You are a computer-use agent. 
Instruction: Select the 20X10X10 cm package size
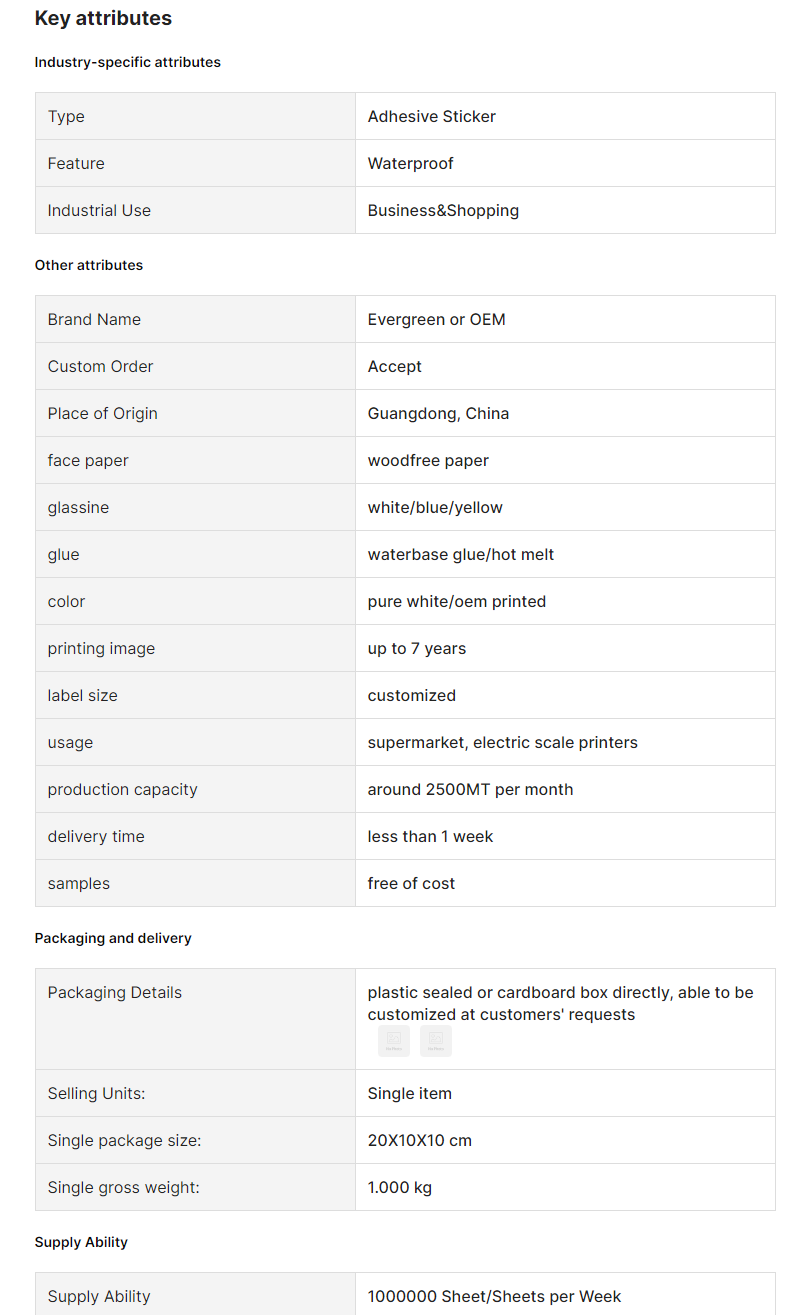click(420, 1140)
